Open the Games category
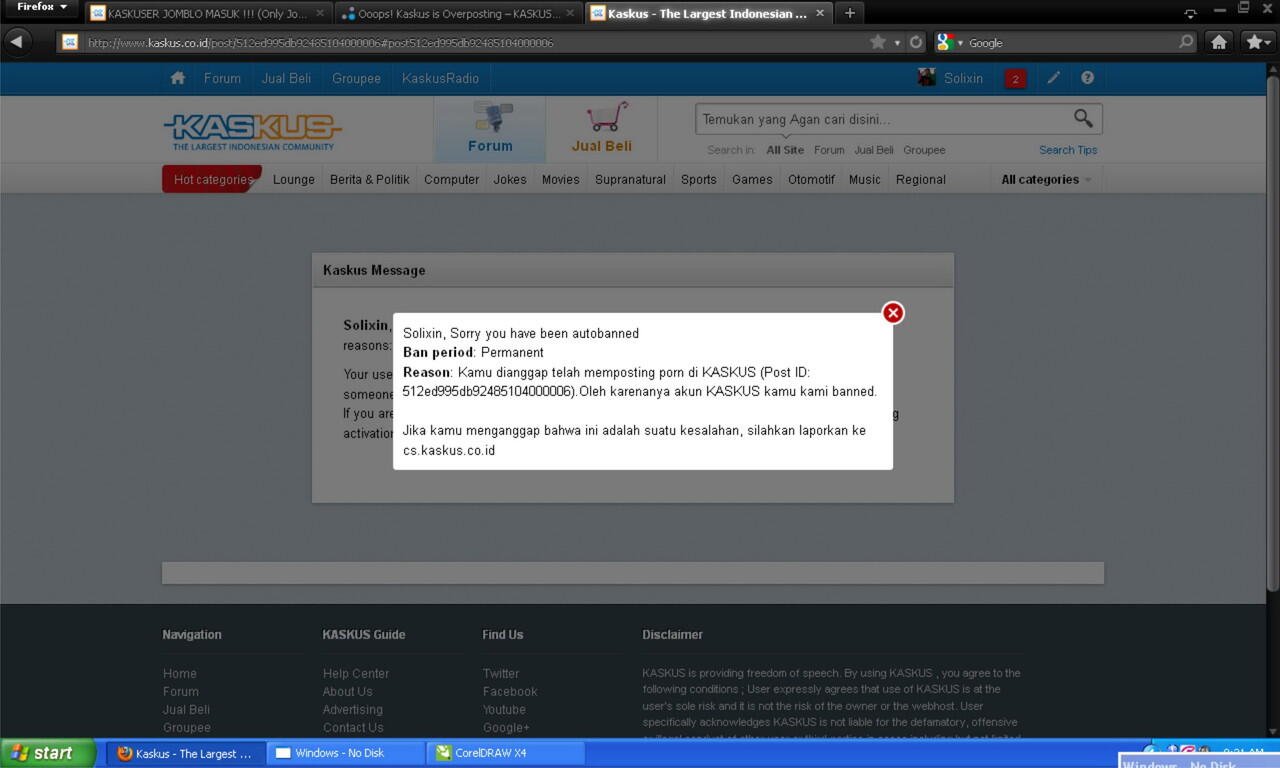 pyautogui.click(x=752, y=180)
